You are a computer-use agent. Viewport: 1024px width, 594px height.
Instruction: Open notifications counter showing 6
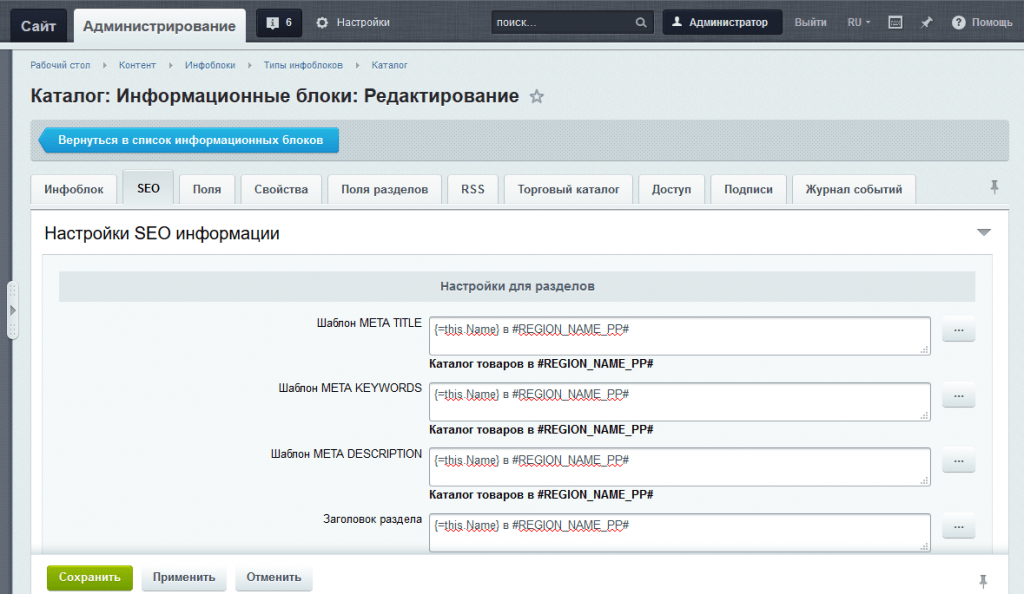[279, 22]
